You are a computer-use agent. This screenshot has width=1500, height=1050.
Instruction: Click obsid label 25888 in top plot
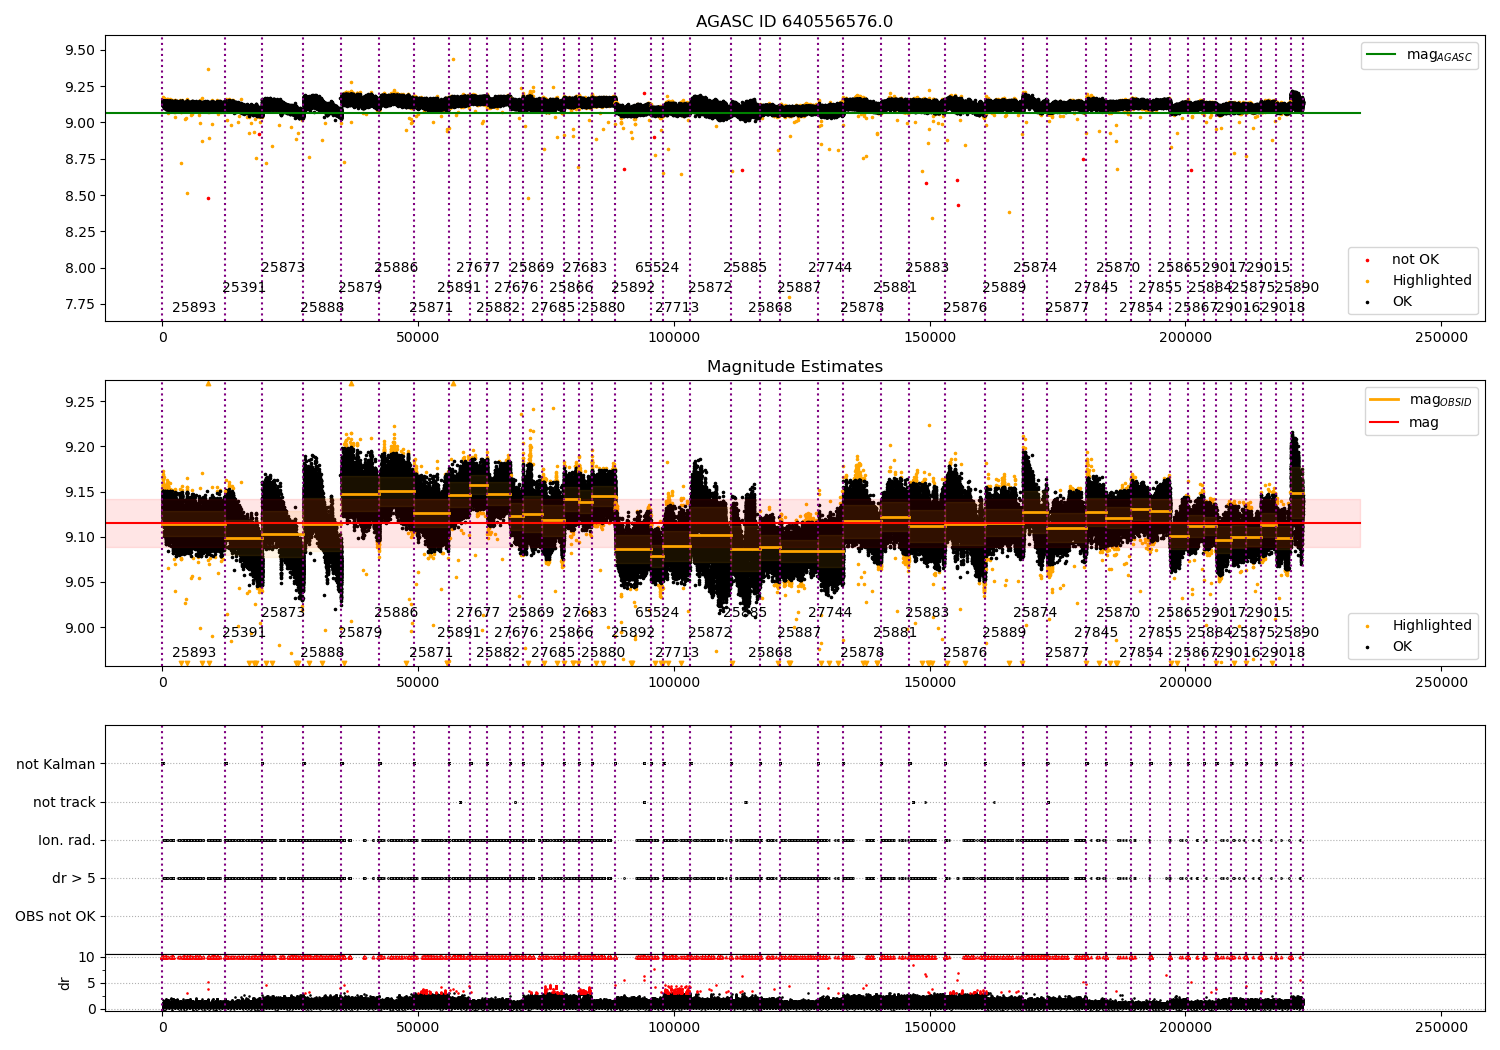pyautogui.click(x=322, y=308)
